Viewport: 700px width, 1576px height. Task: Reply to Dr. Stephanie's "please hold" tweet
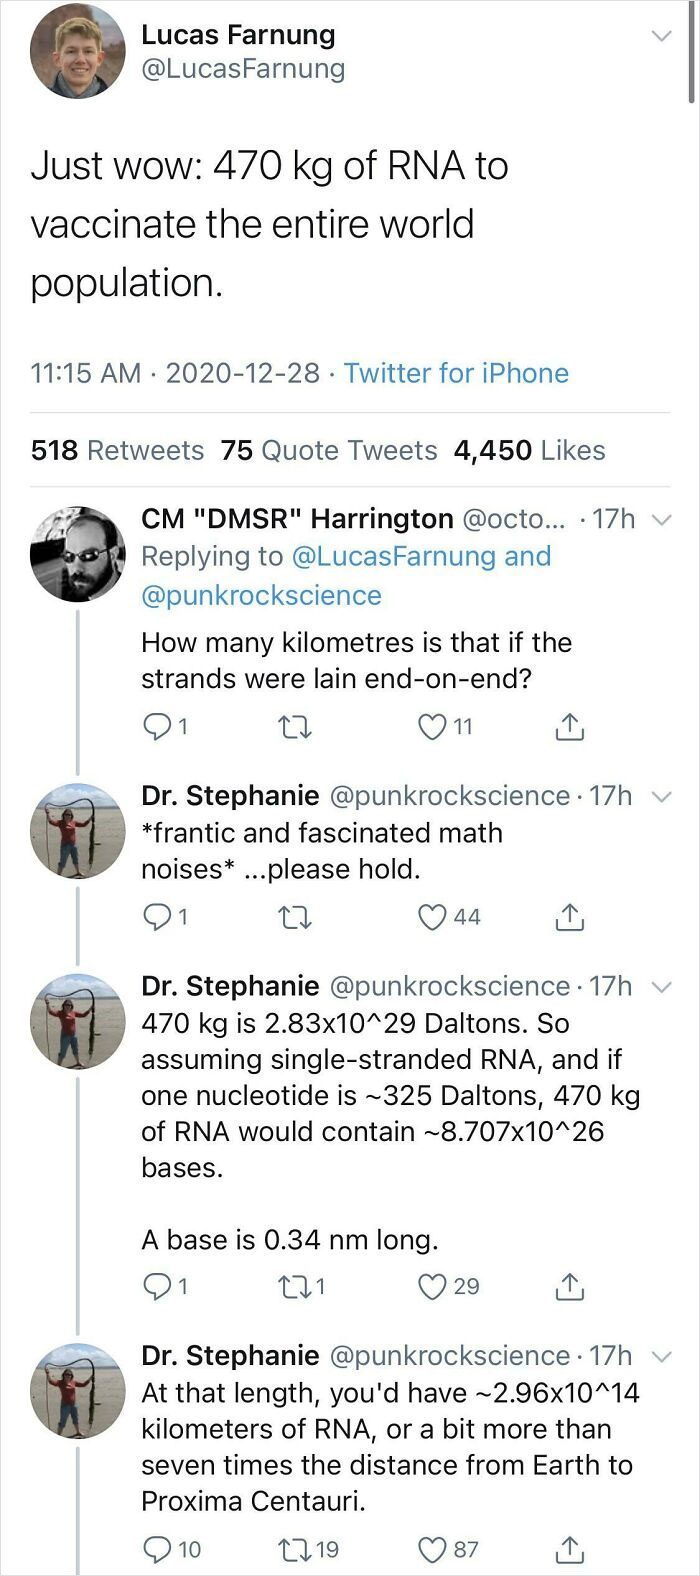pyautogui.click(x=158, y=917)
